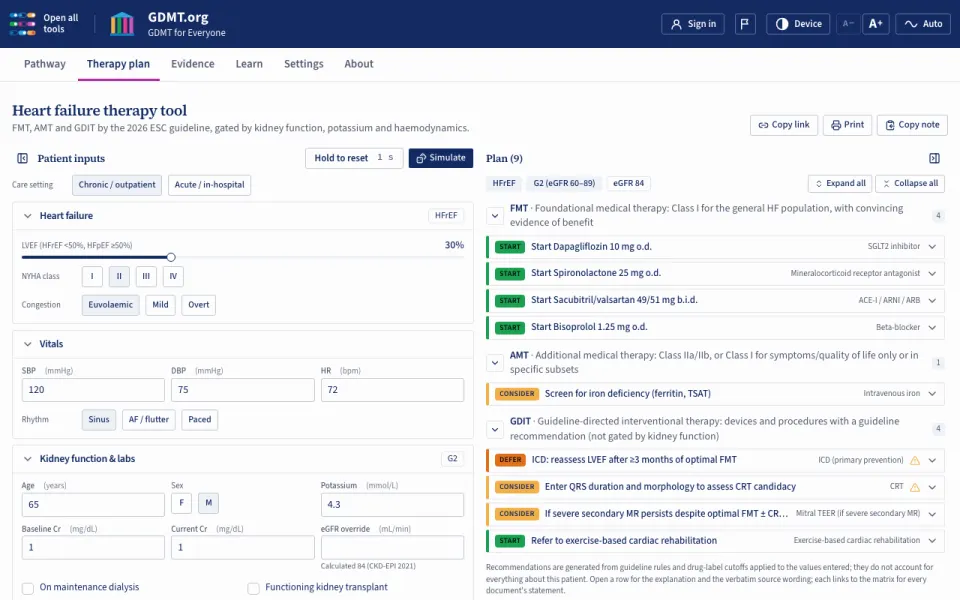Click the GDMT.org building logo
Viewport: 960px width, 600px height.
(x=122, y=24)
